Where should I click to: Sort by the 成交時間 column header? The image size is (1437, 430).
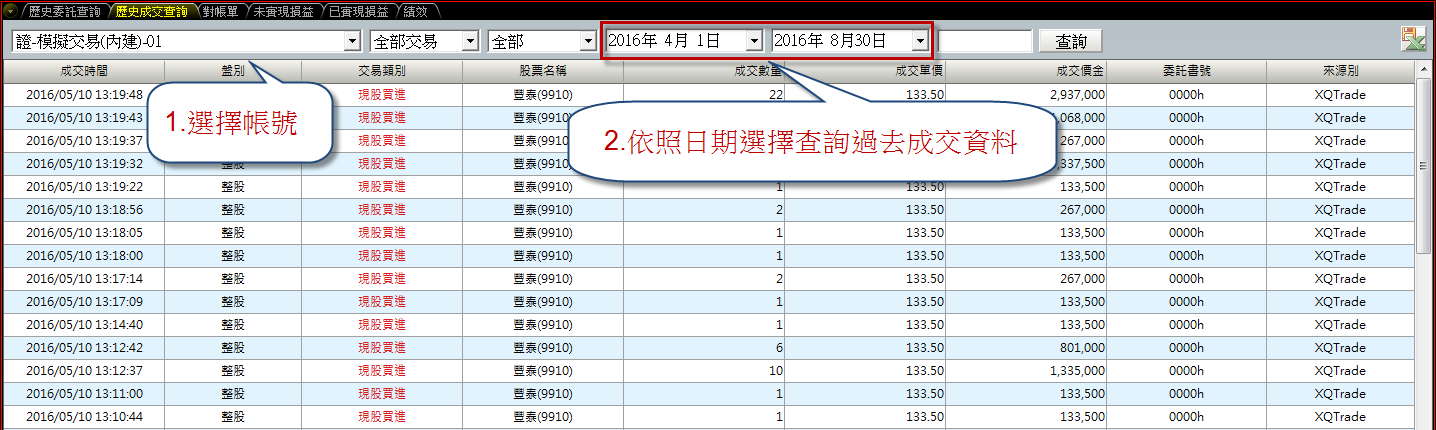pos(84,71)
